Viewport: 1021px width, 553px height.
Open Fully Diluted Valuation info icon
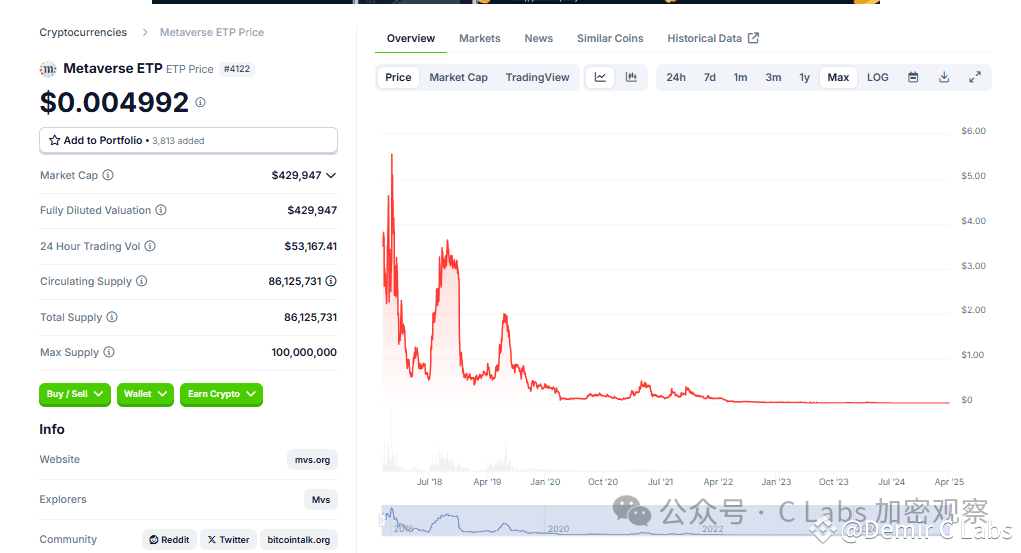click(x=161, y=210)
